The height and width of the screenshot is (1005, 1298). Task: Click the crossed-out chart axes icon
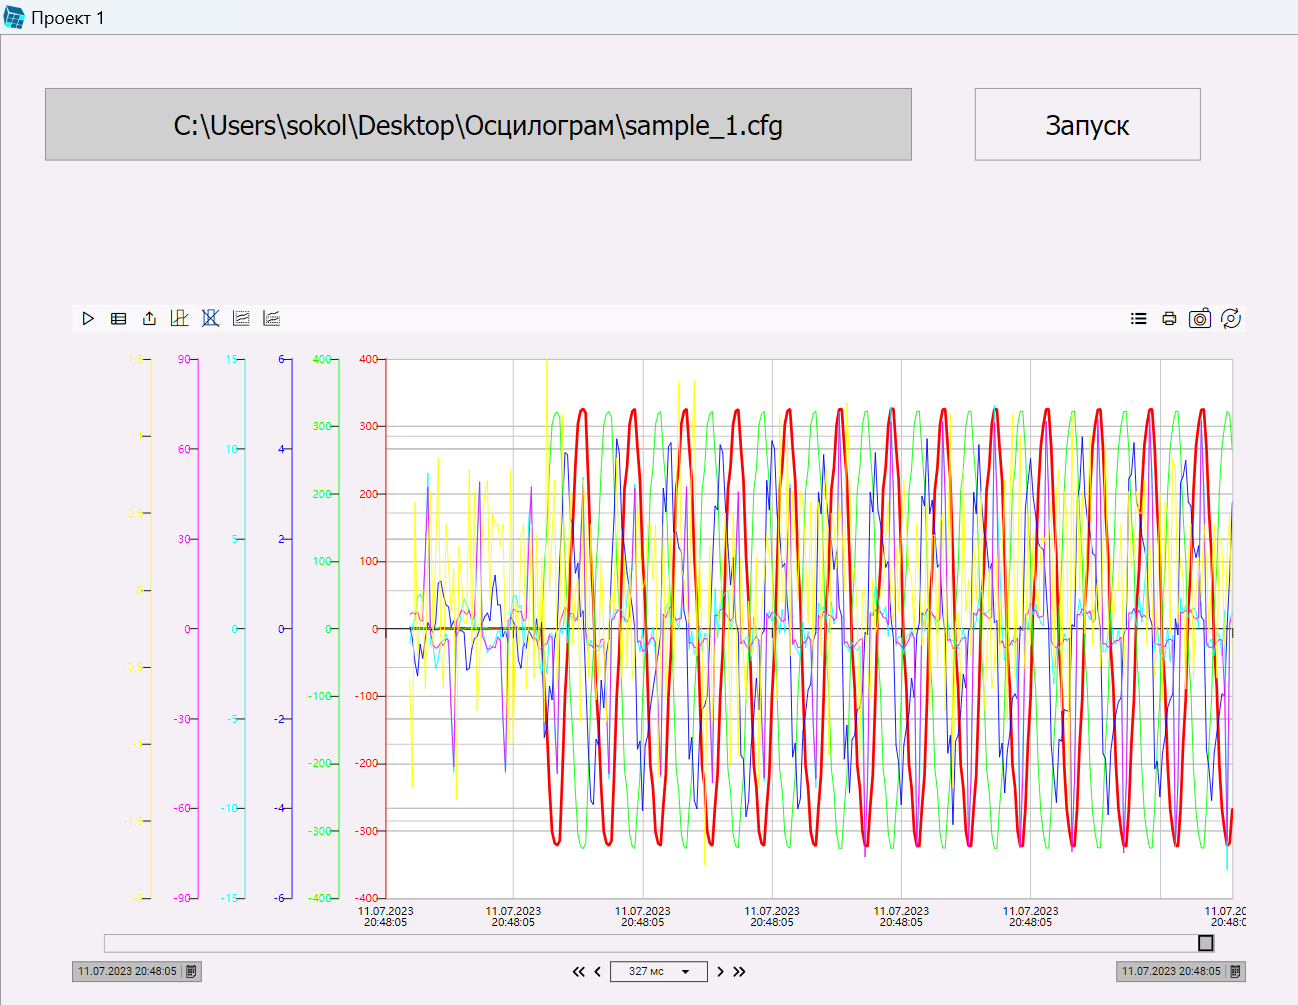210,318
